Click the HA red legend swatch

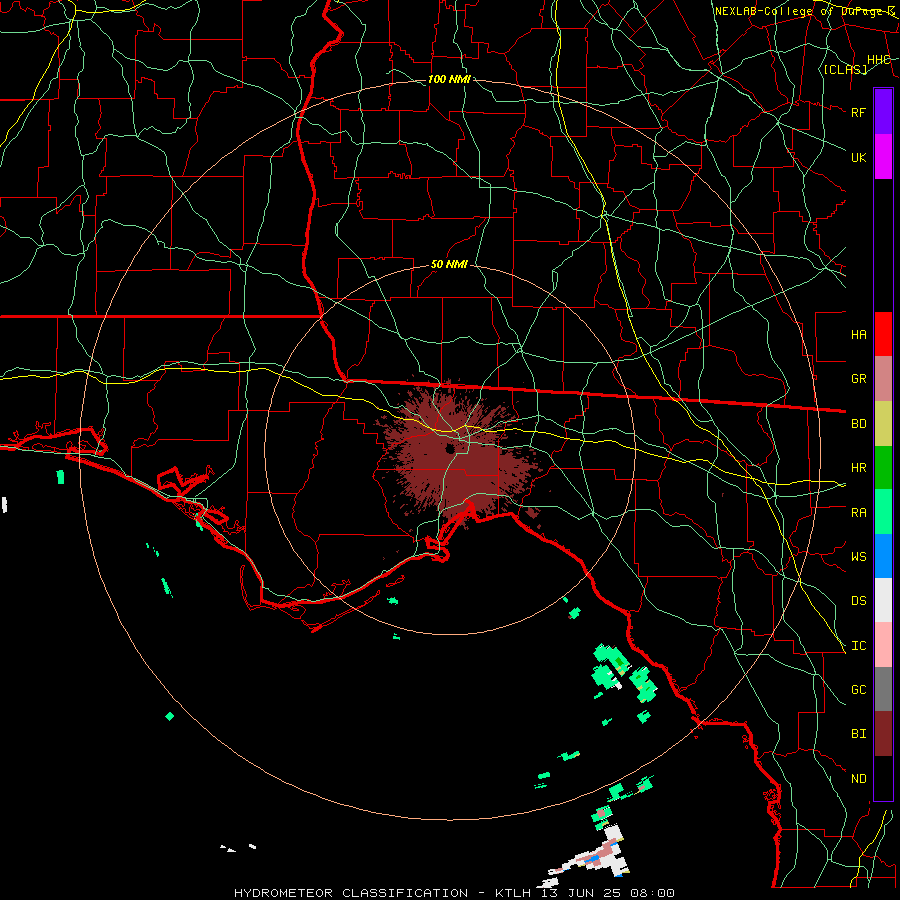coord(883,334)
